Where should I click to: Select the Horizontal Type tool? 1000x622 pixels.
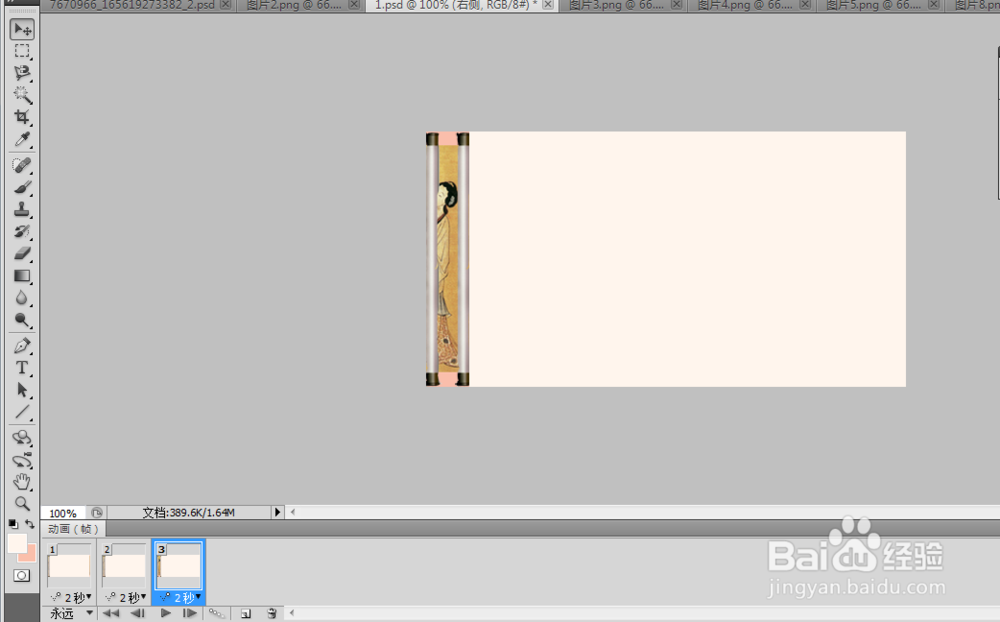[x=22, y=368]
